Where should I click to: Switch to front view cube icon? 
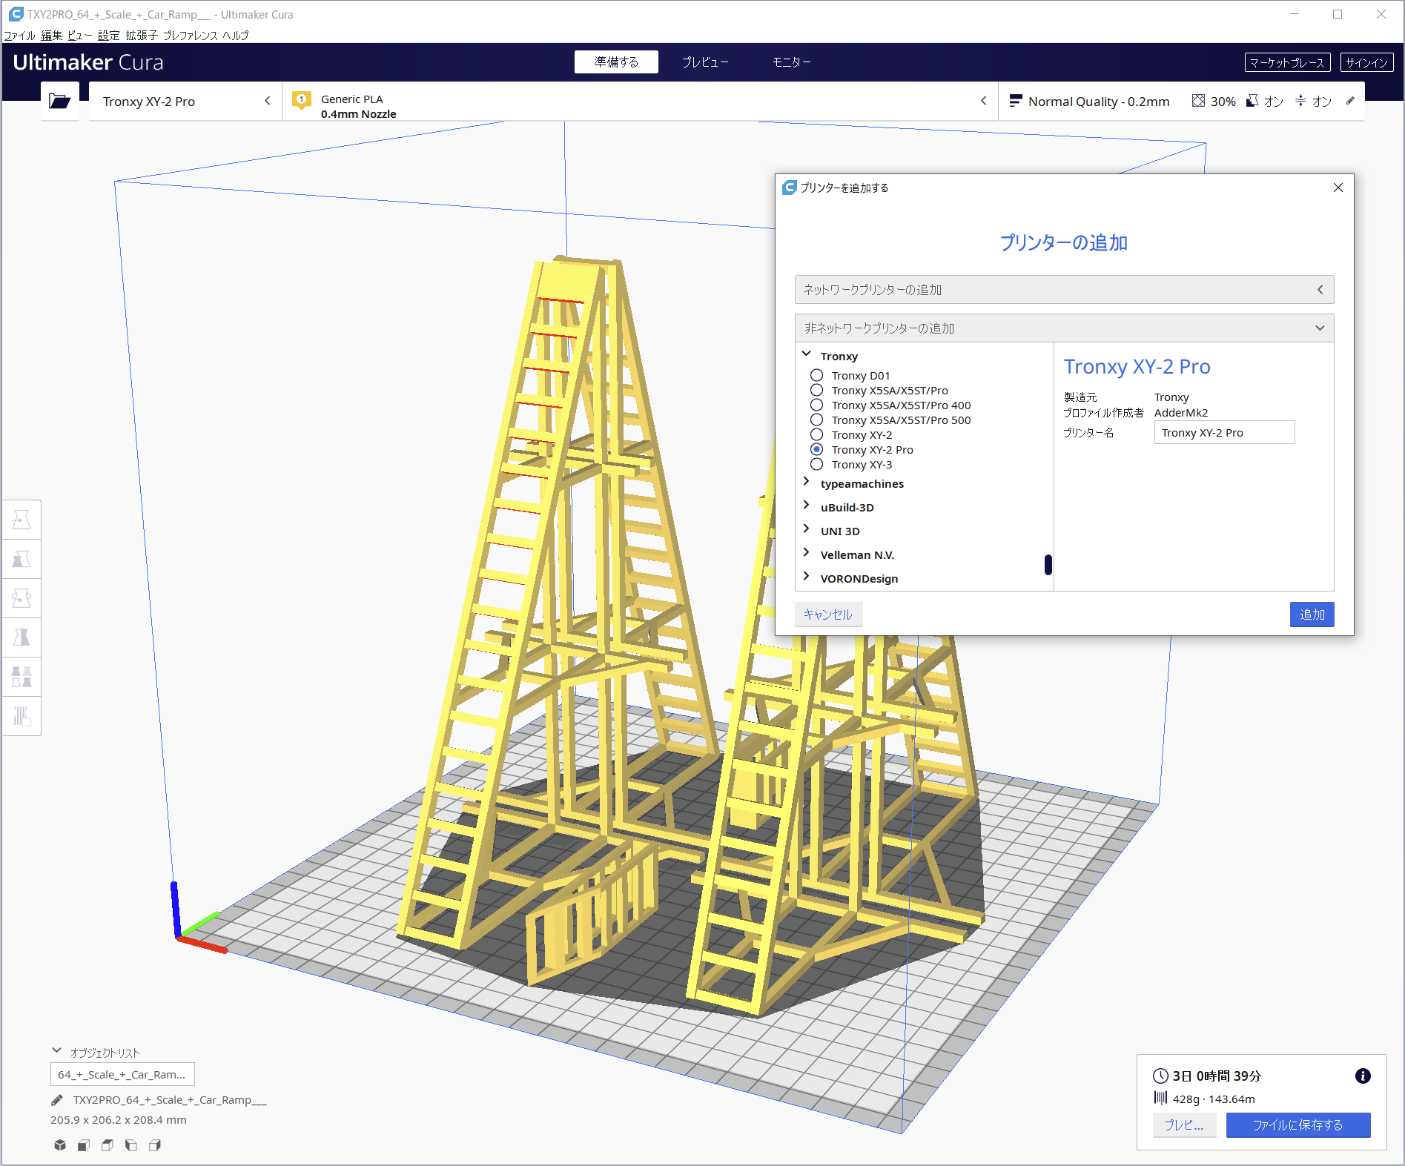click(84, 1145)
